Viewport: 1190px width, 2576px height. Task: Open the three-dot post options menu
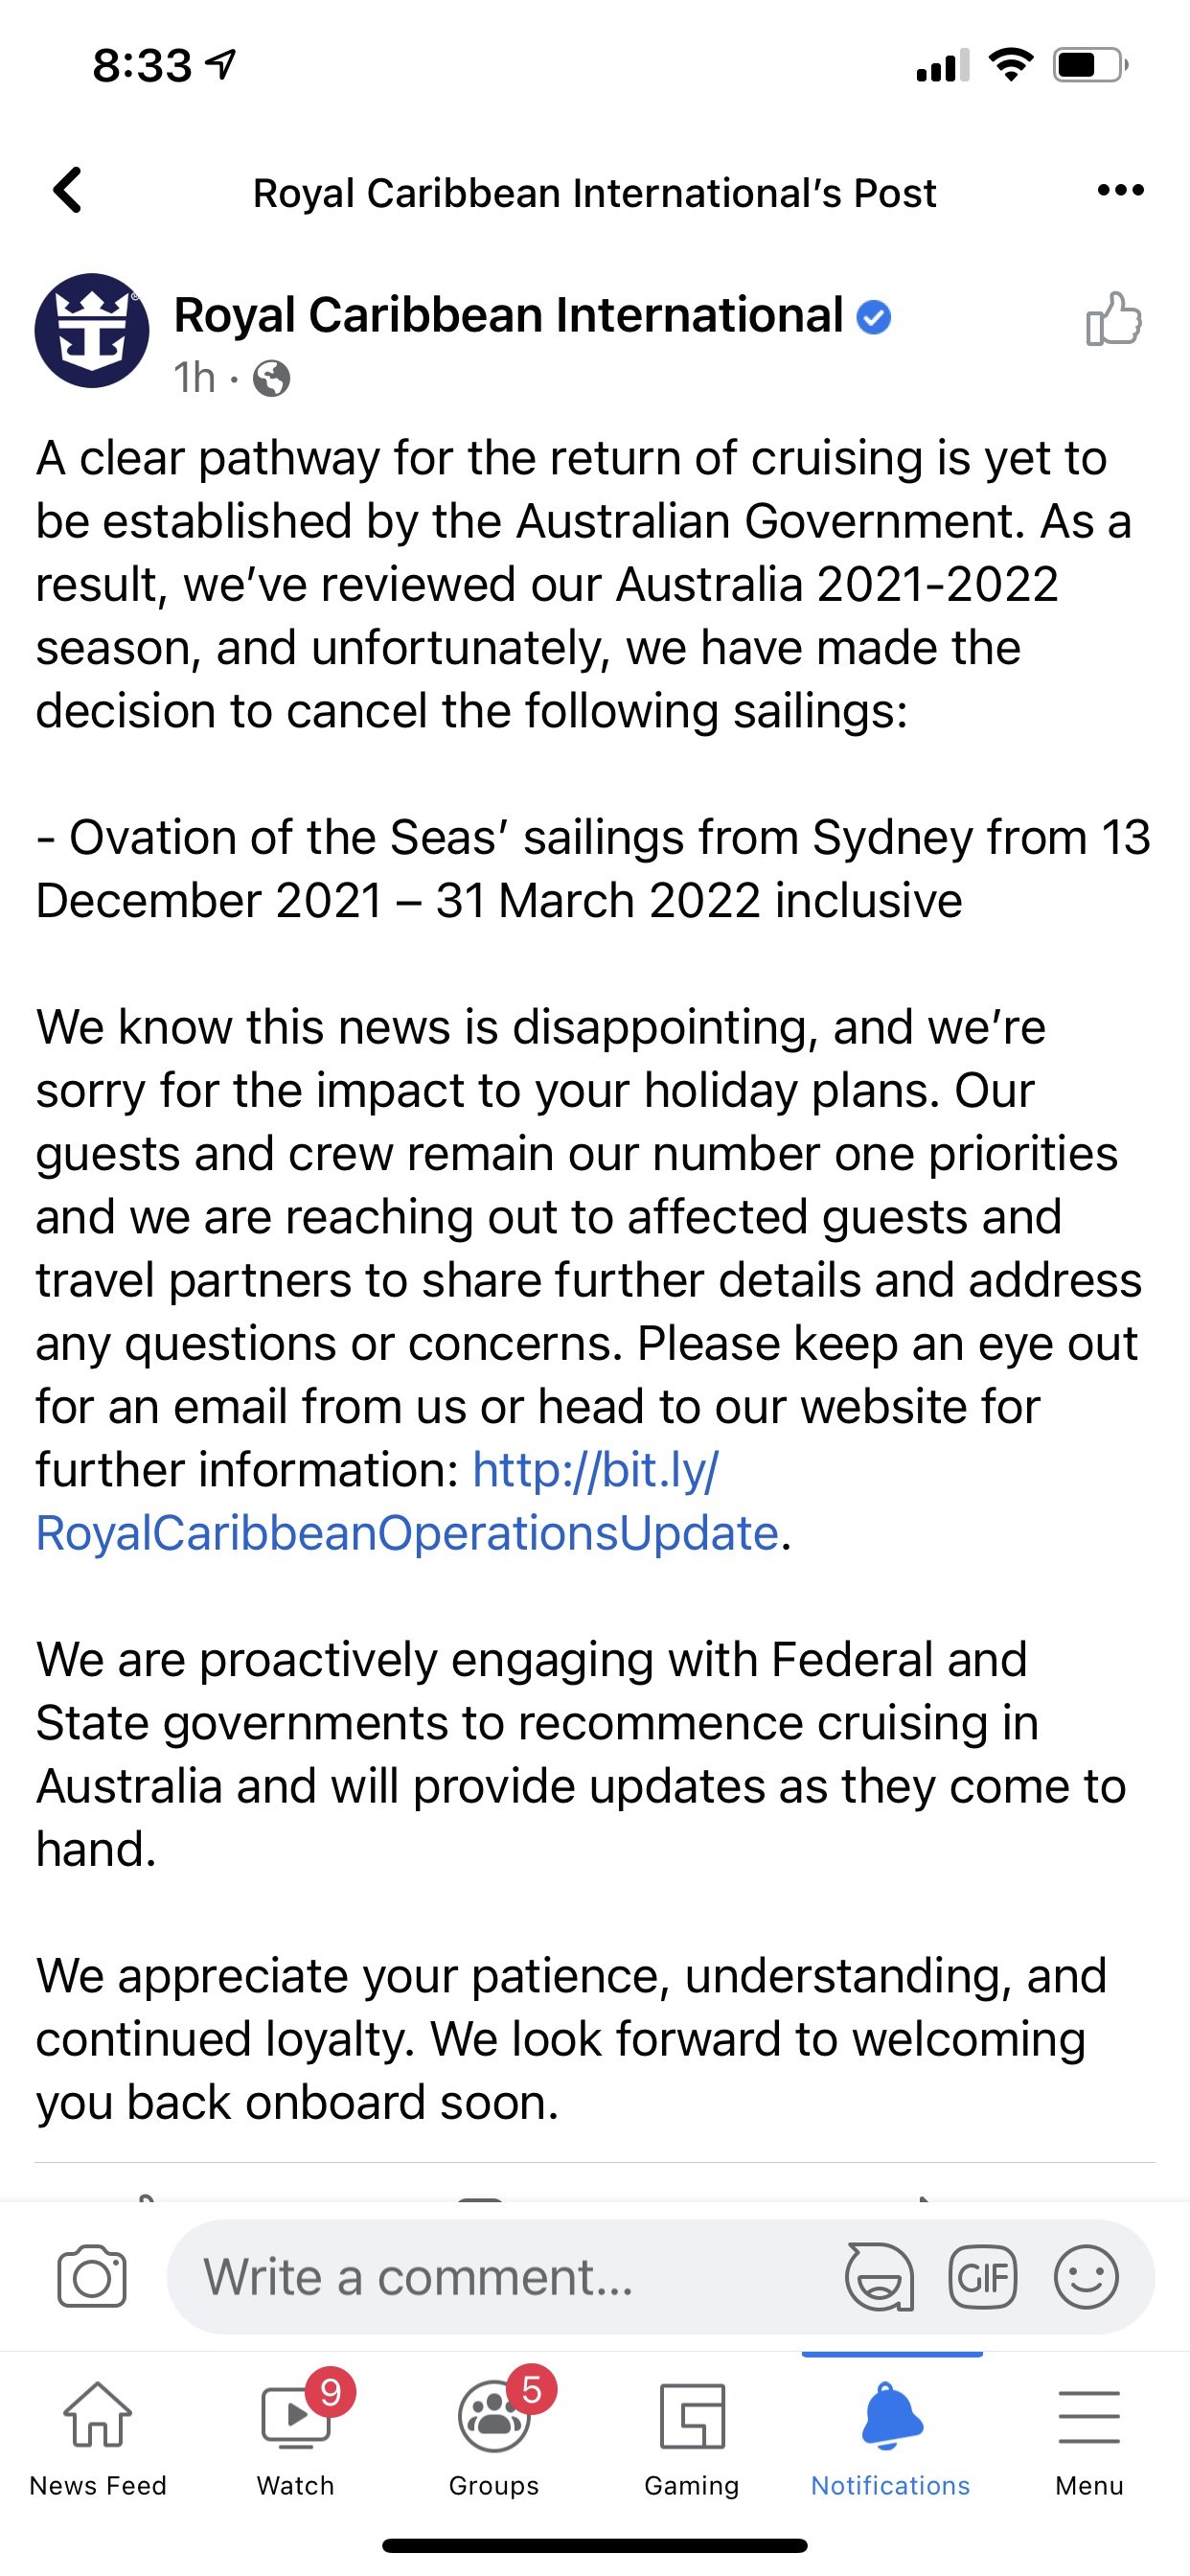click(x=1120, y=190)
